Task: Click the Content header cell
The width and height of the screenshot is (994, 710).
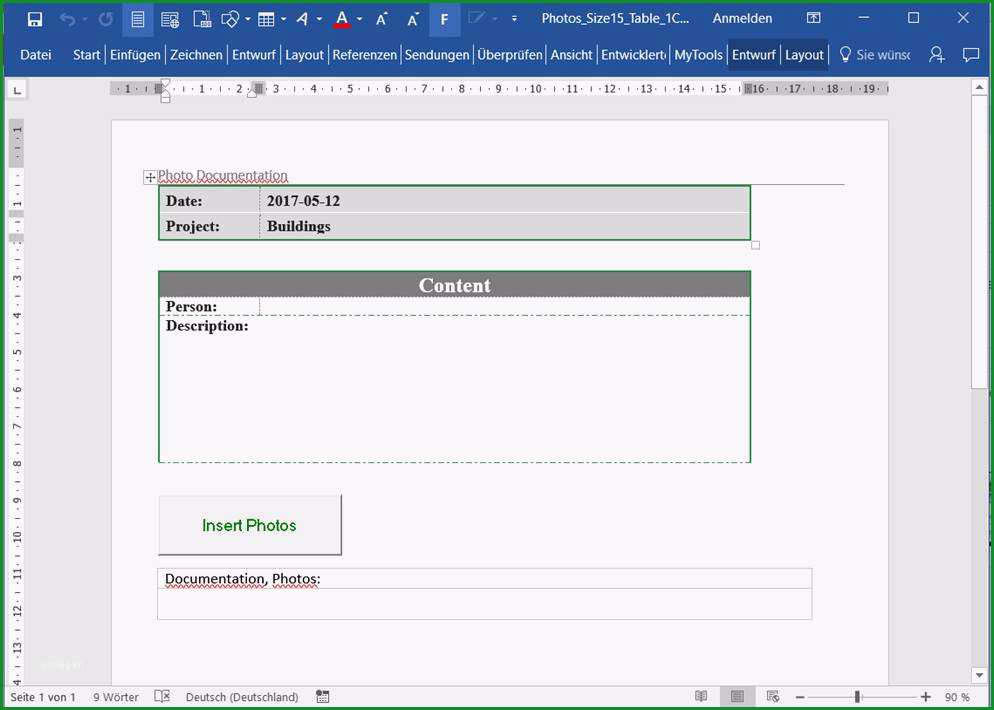Action: pyautogui.click(x=454, y=285)
